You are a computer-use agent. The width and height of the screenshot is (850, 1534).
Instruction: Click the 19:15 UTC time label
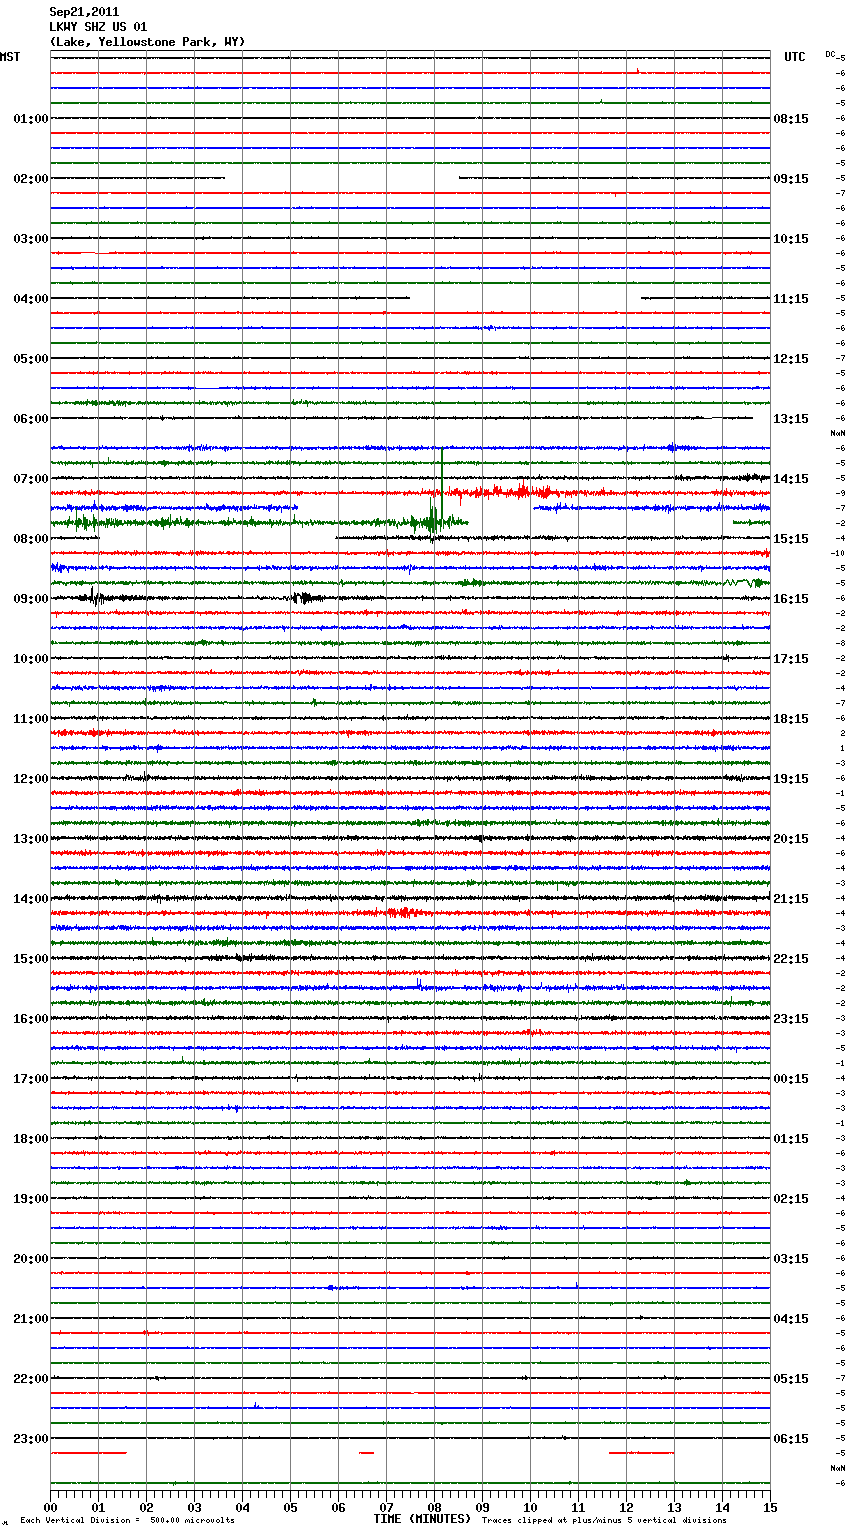click(x=791, y=779)
